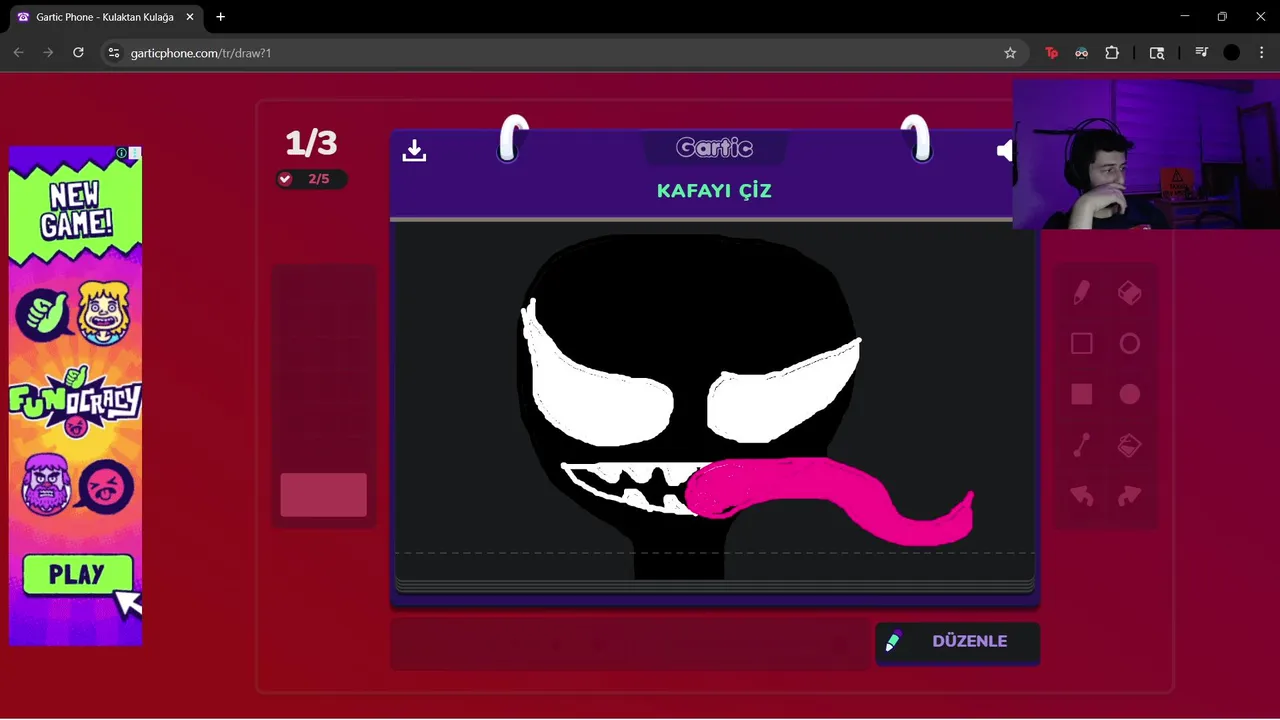Reload the Gartic Phone page
1280x720 pixels.
[x=78, y=52]
